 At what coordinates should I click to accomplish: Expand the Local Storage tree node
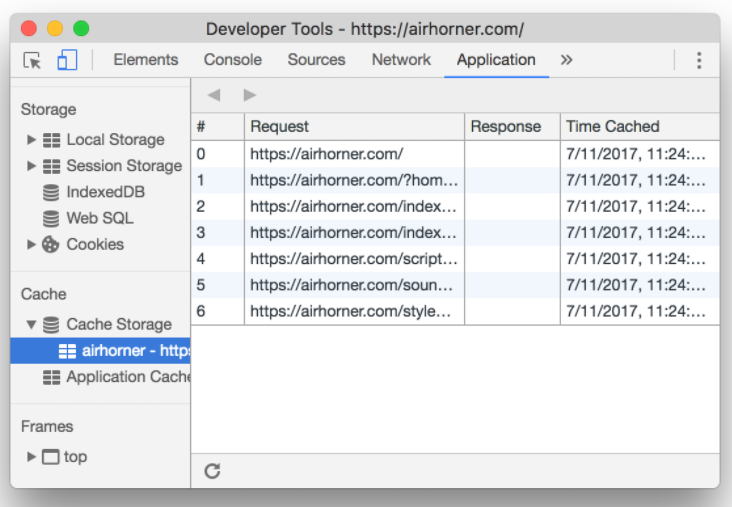pos(31,140)
